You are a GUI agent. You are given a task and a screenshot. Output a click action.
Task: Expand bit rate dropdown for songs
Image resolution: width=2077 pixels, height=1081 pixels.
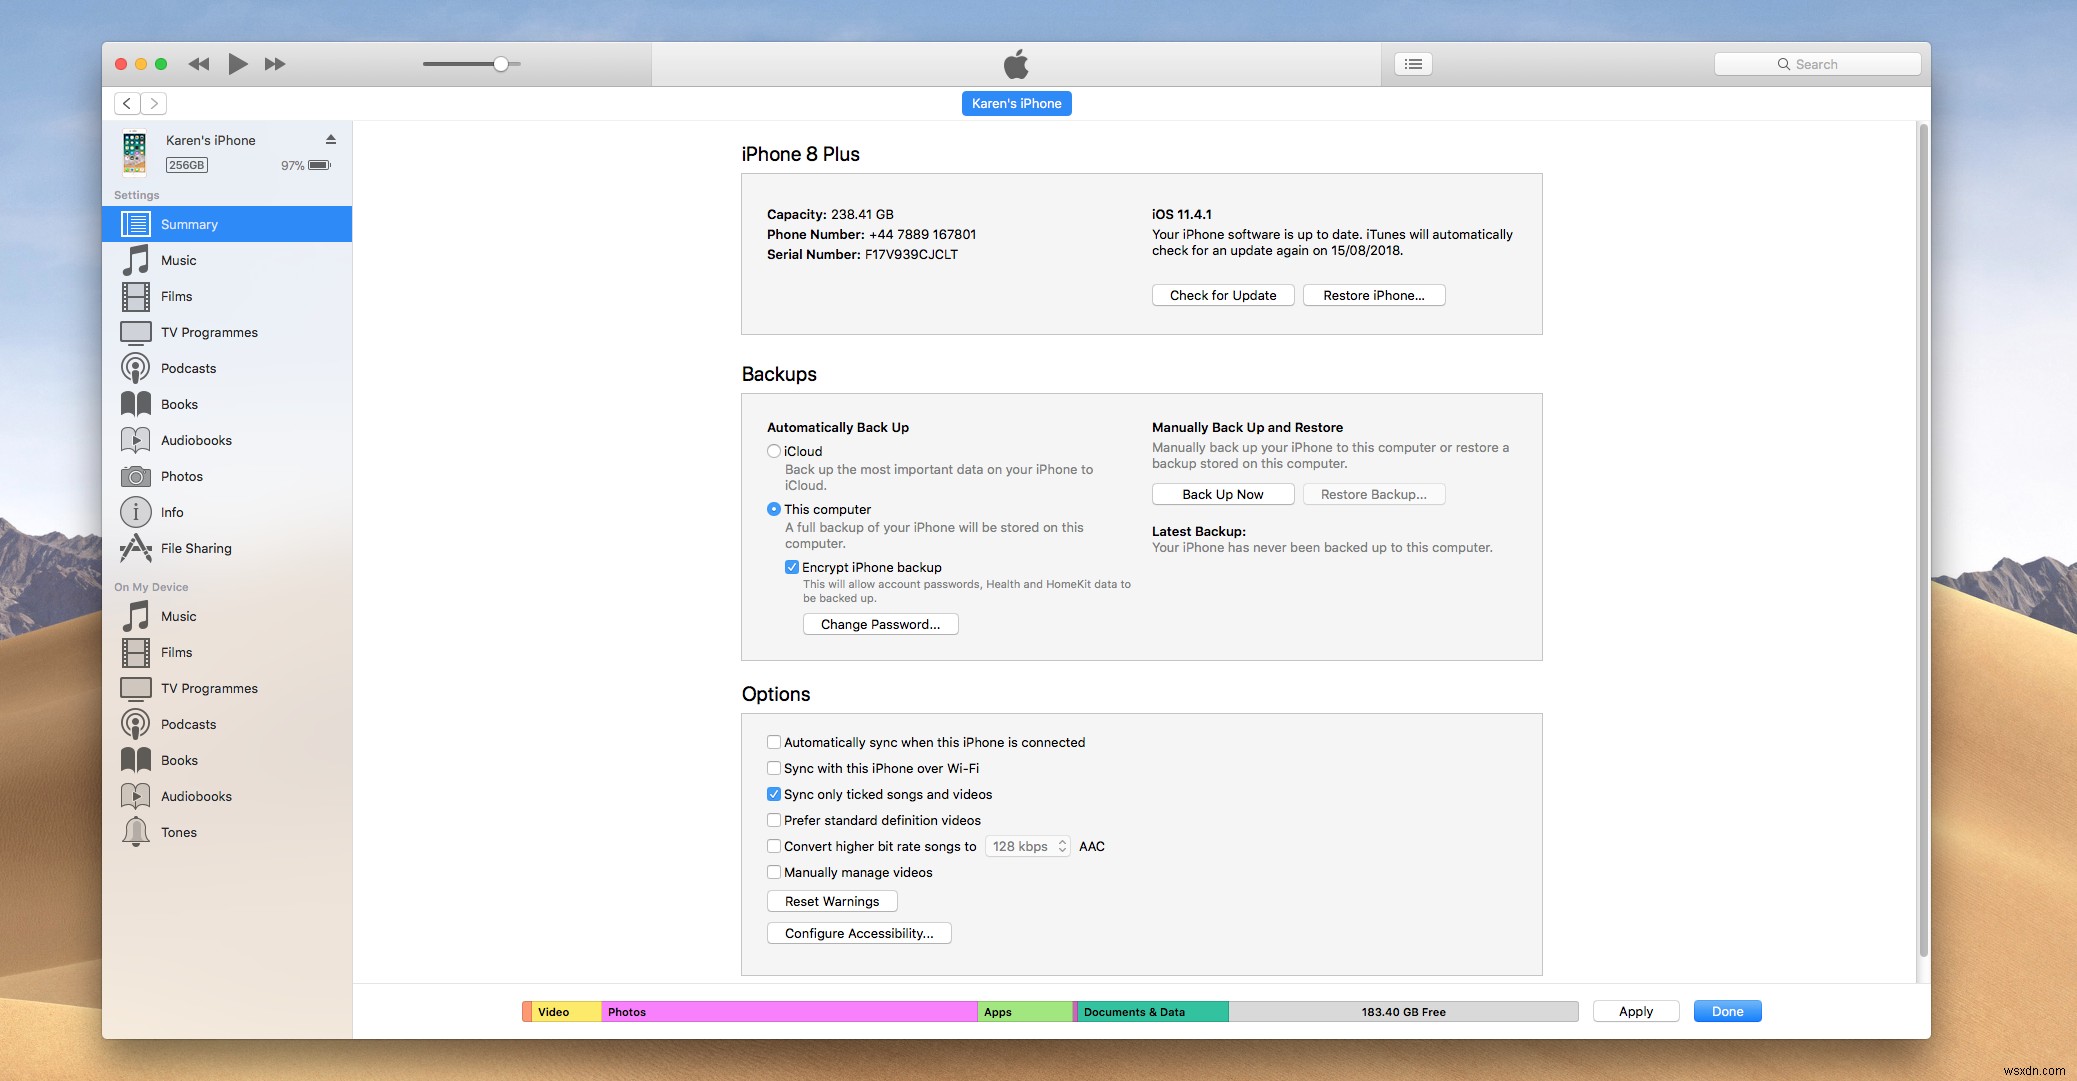[1032, 845]
